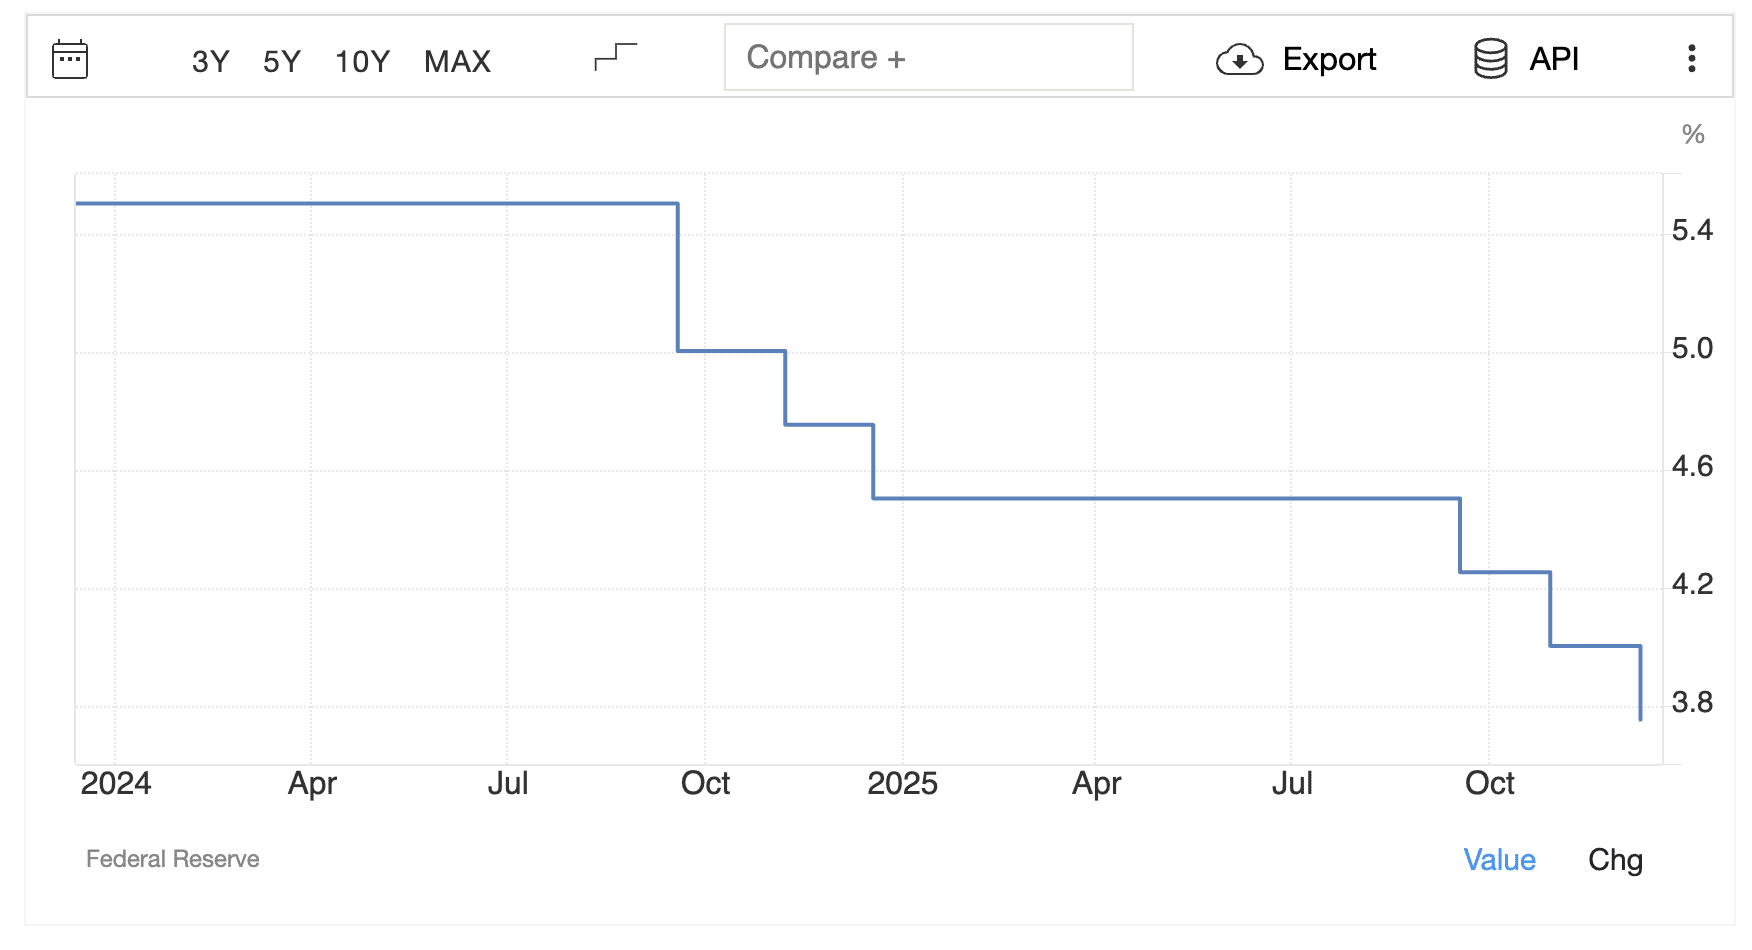Toggle the chart to Chg view
The width and height of the screenshot is (1752, 950).
(x=1615, y=860)
